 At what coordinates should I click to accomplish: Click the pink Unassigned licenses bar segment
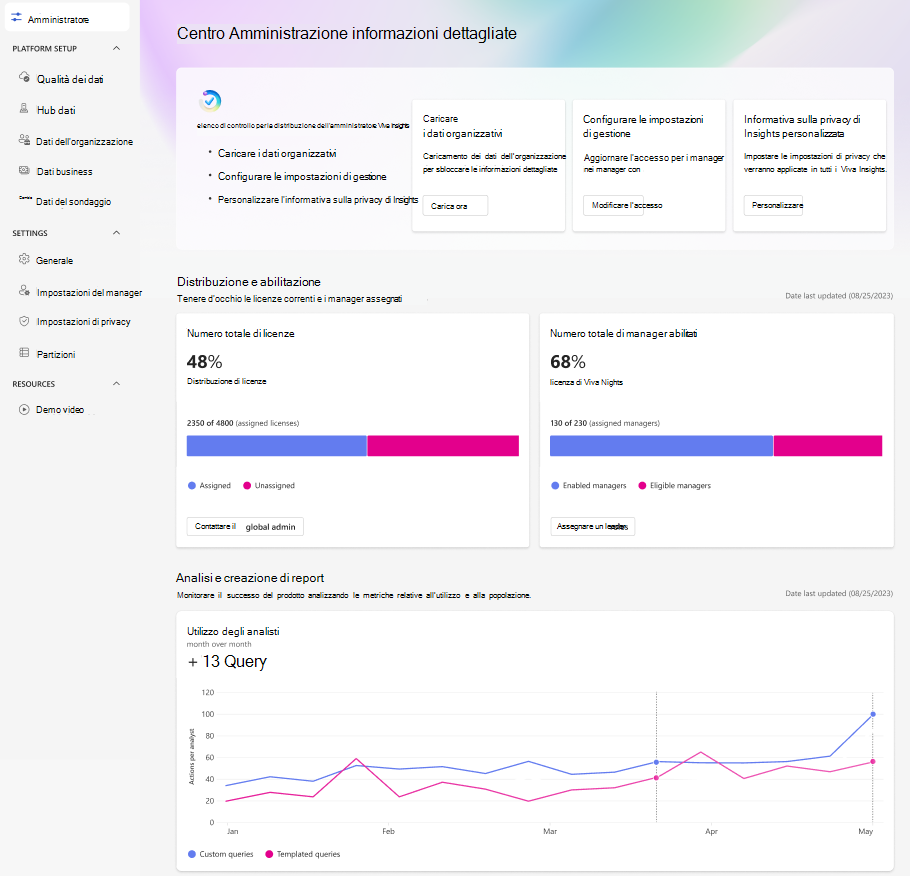[x=443, y=446]
